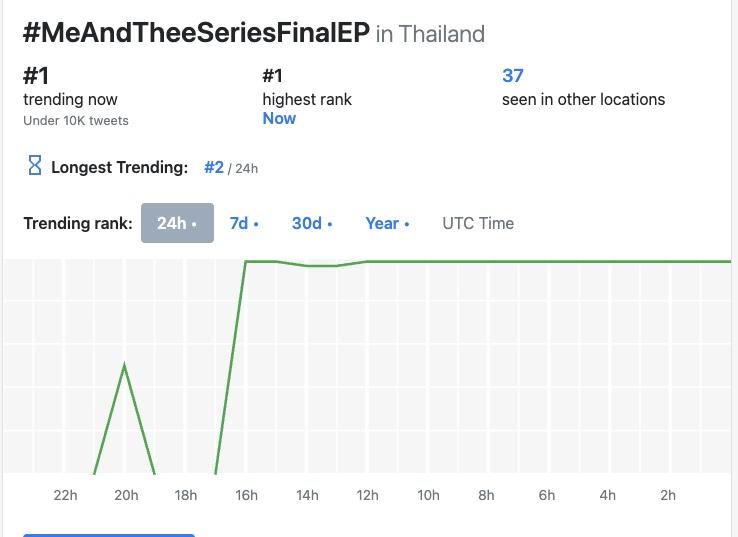Click the 22h label on the time axis
Viewport: 738px width, 537px height.
[x=65, y=495]
